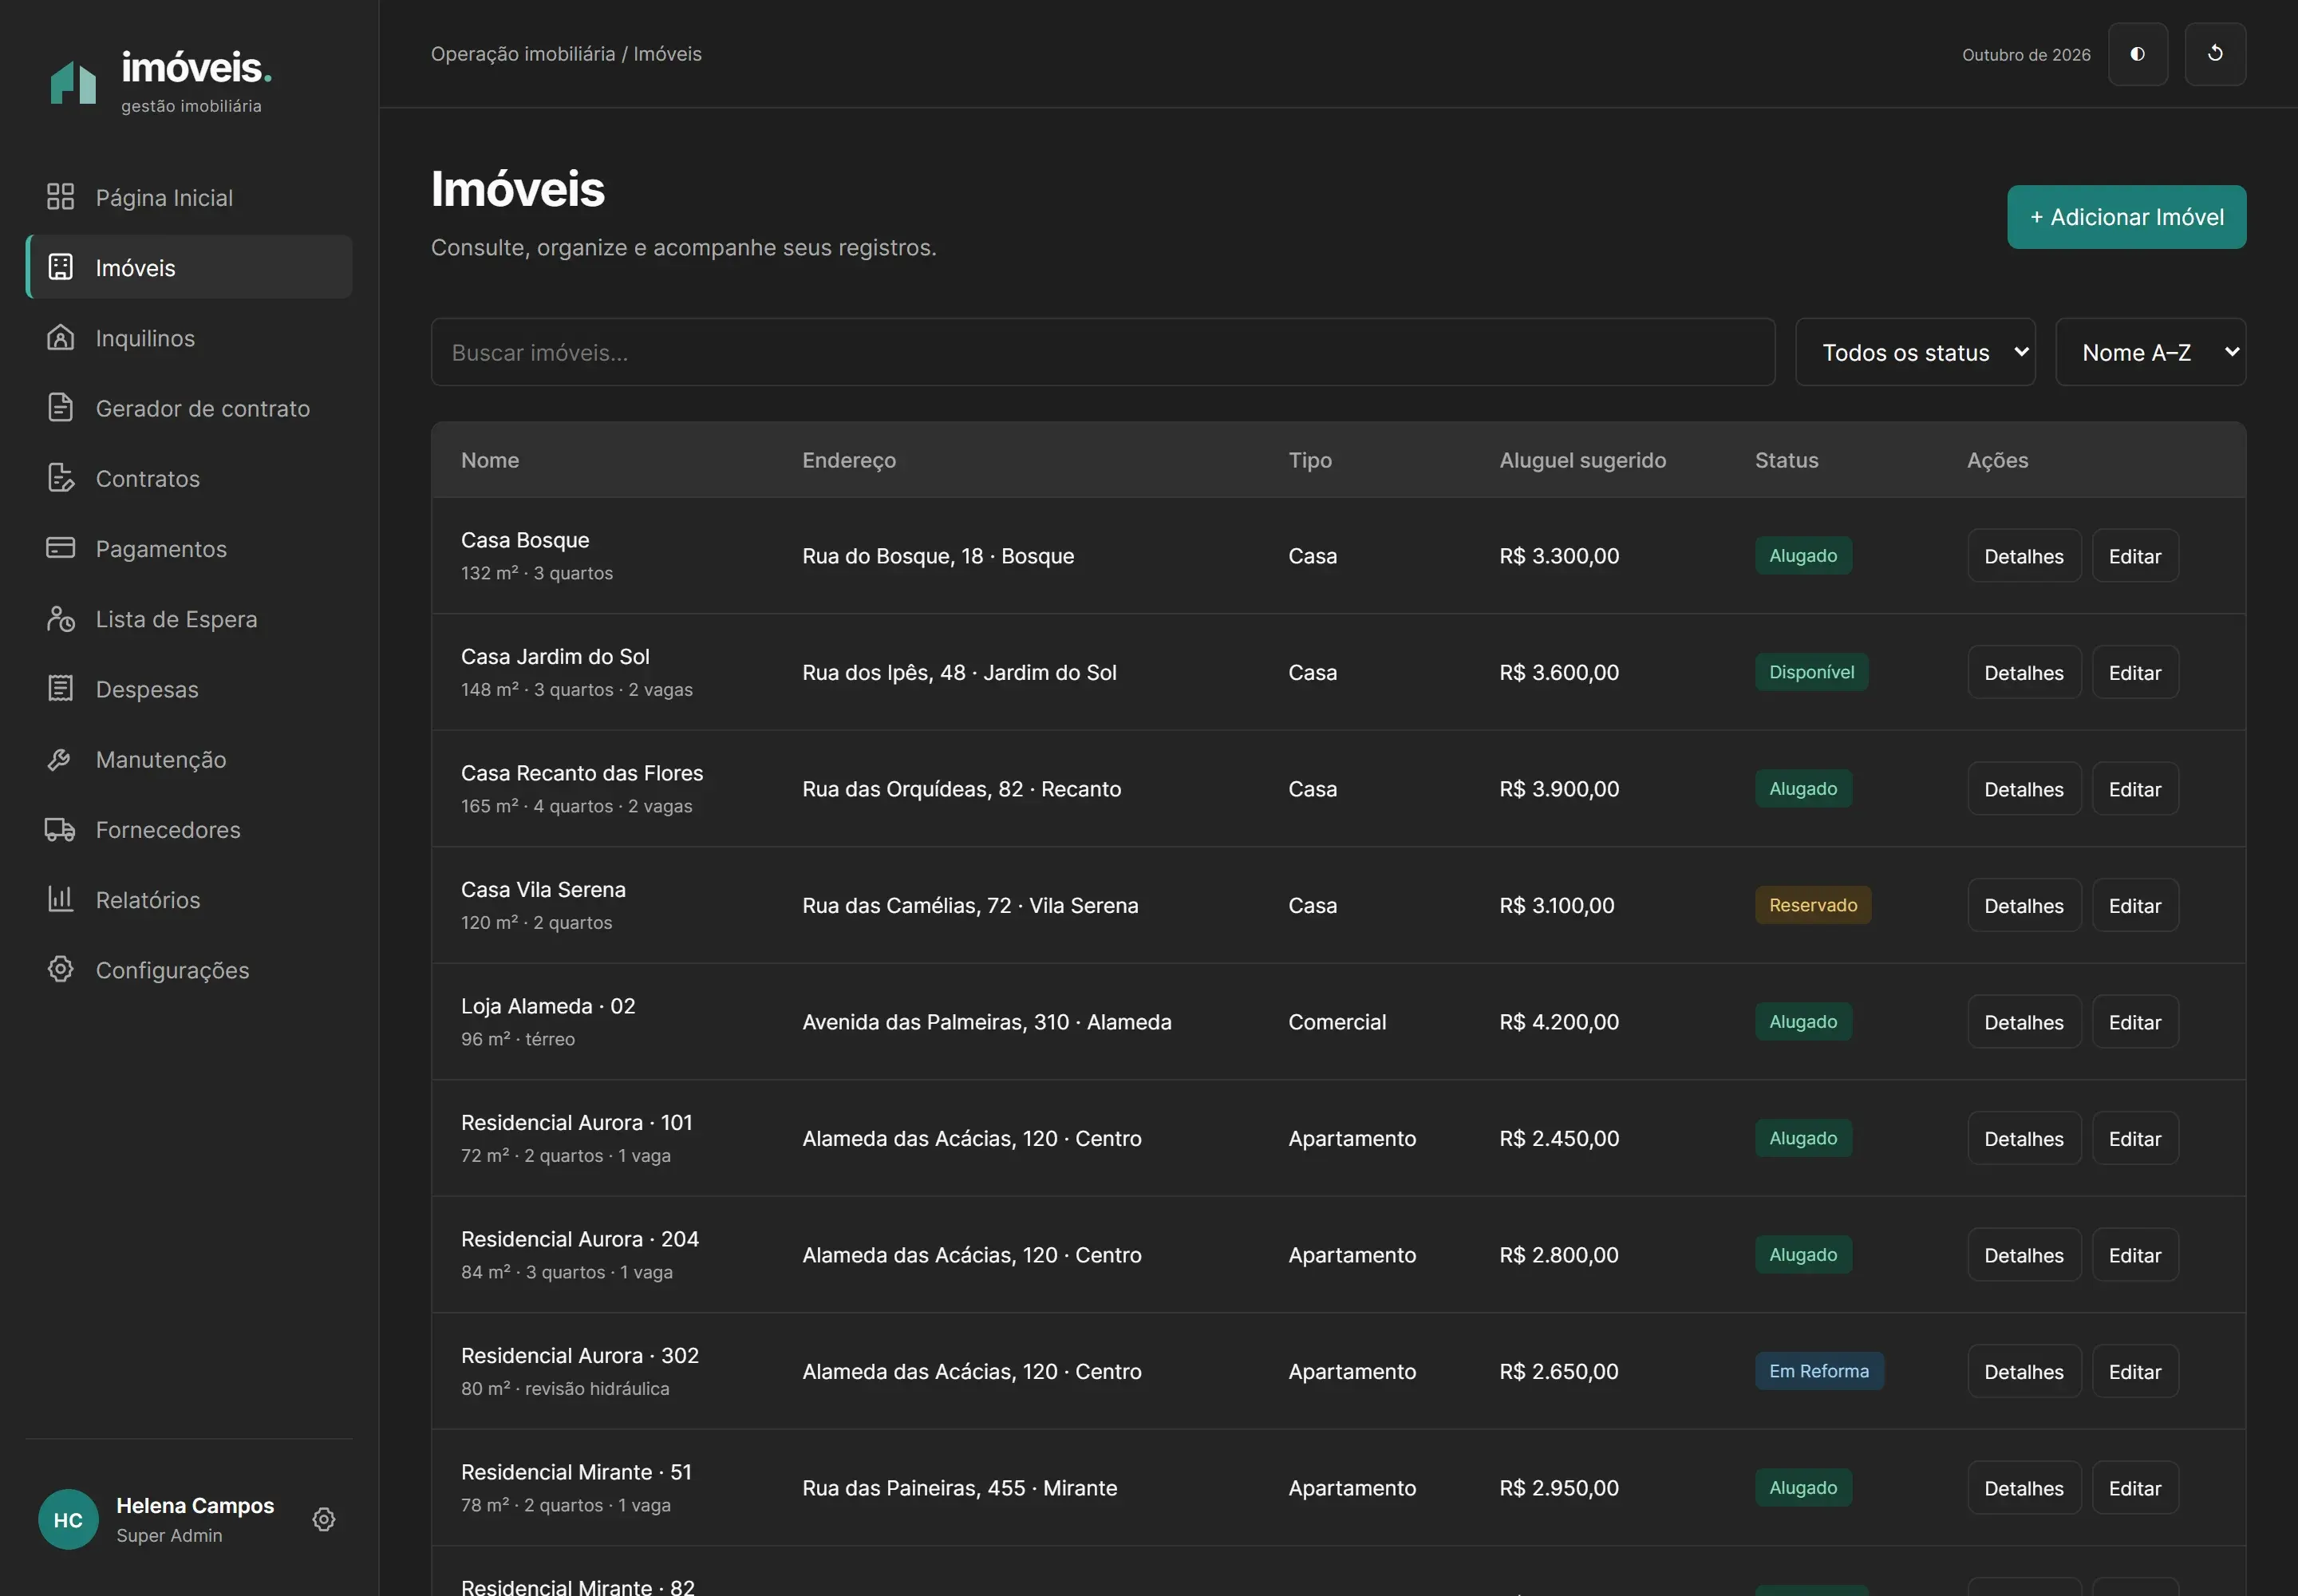
Task: Go to Inquilinos menu item
Action: pos(189,338)
